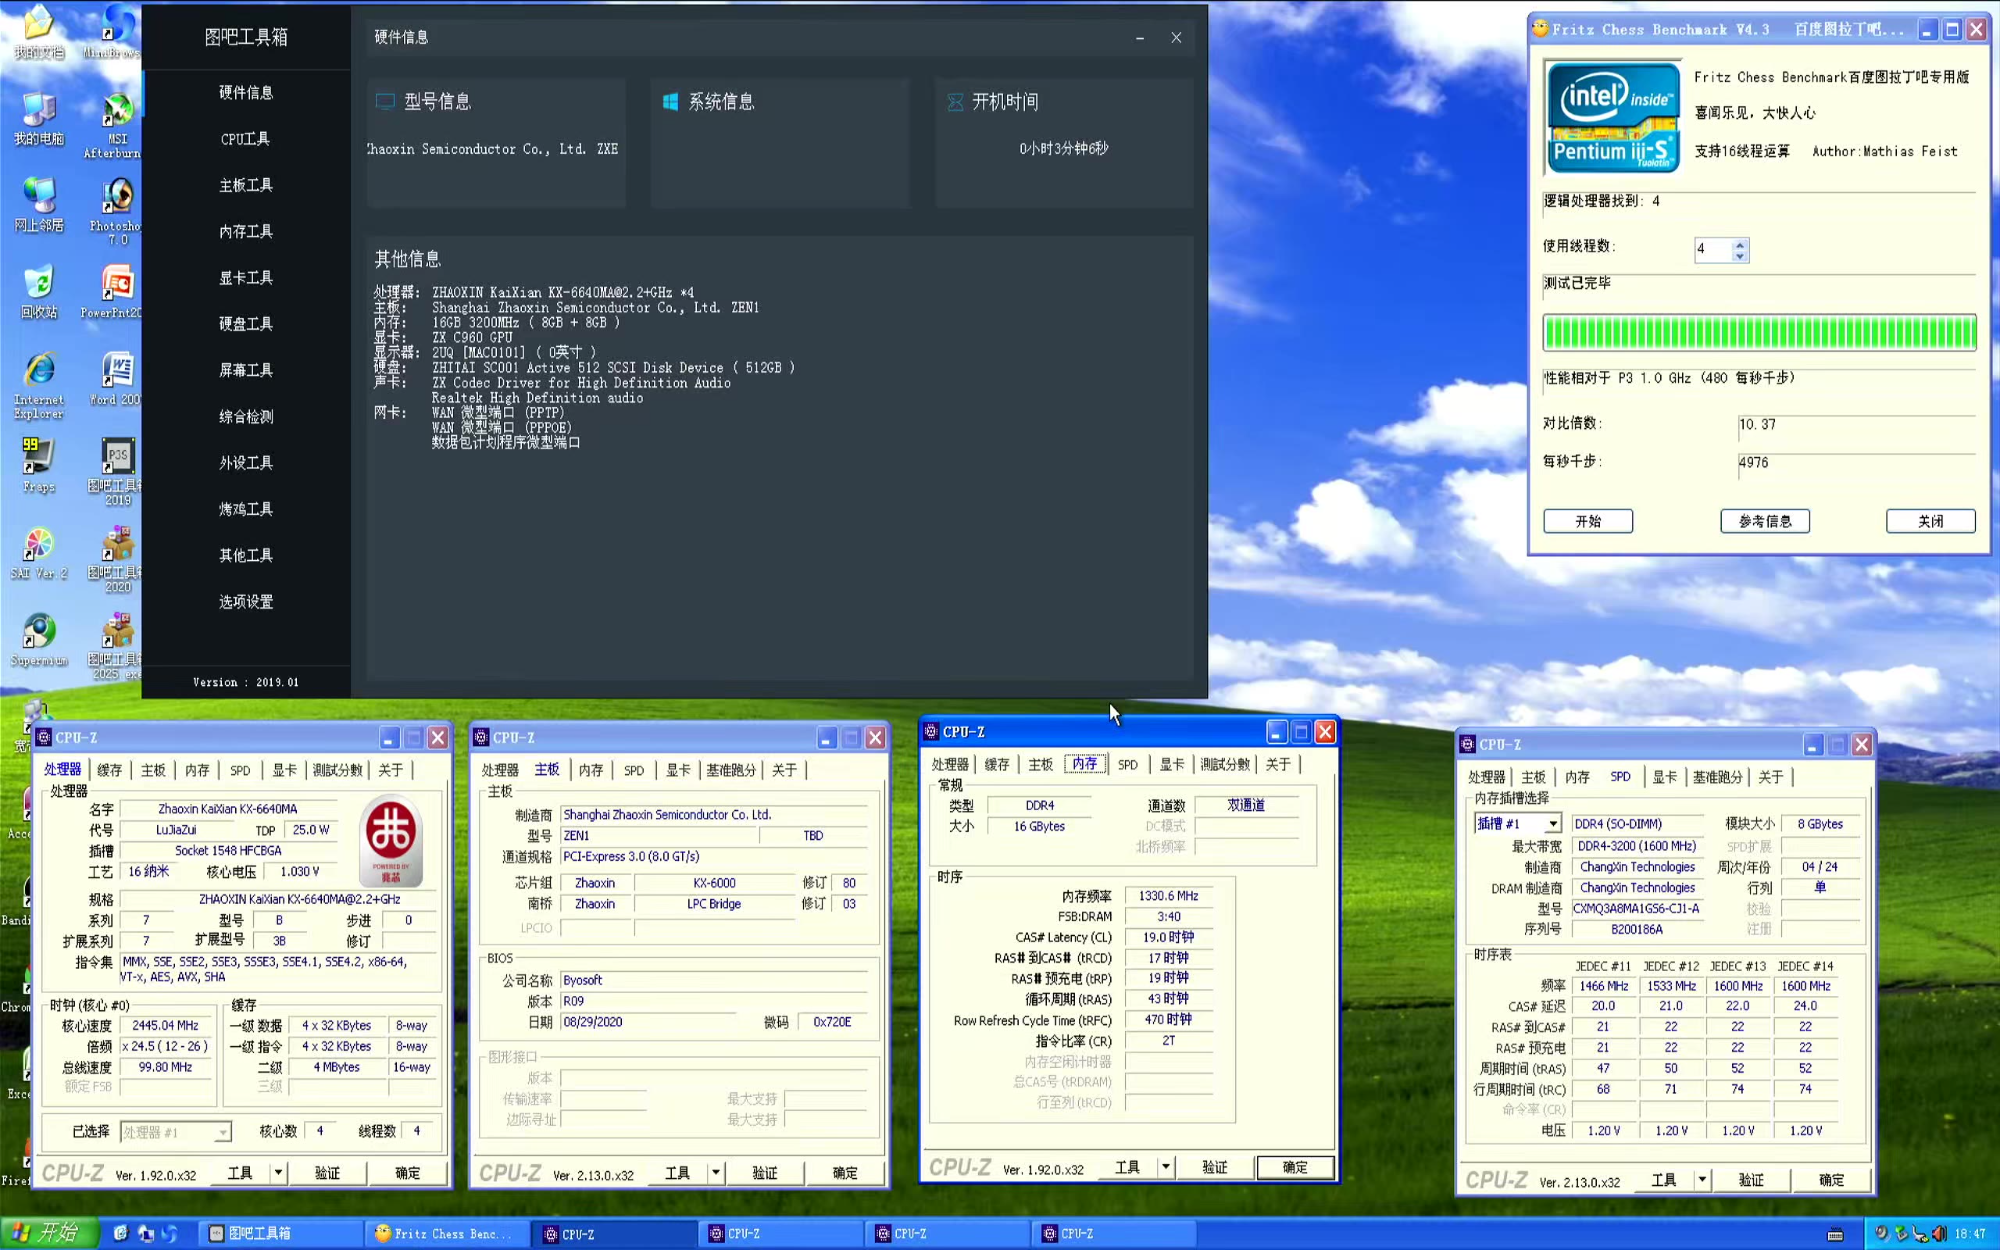Launch the Supermium browser shortcut
2000x1250 pixels.
point(38,640)
